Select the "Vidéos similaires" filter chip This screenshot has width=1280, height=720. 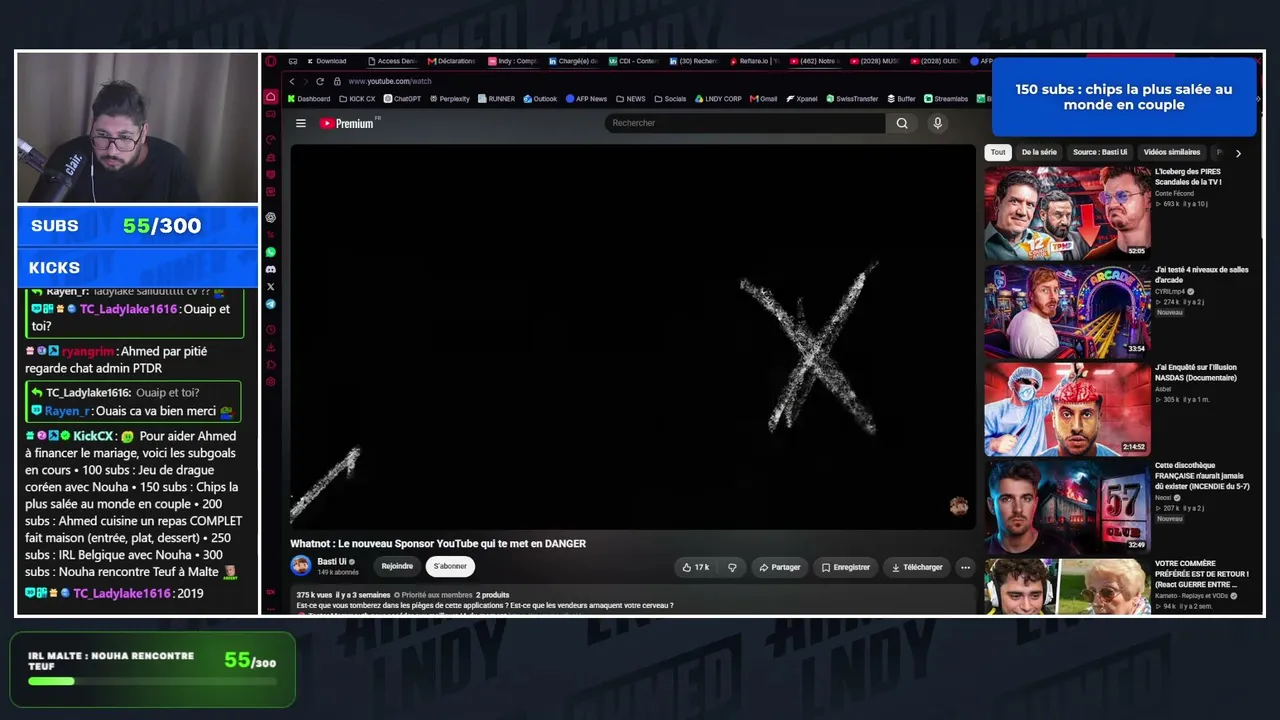pyautogui.click(x=1172, y=153)
